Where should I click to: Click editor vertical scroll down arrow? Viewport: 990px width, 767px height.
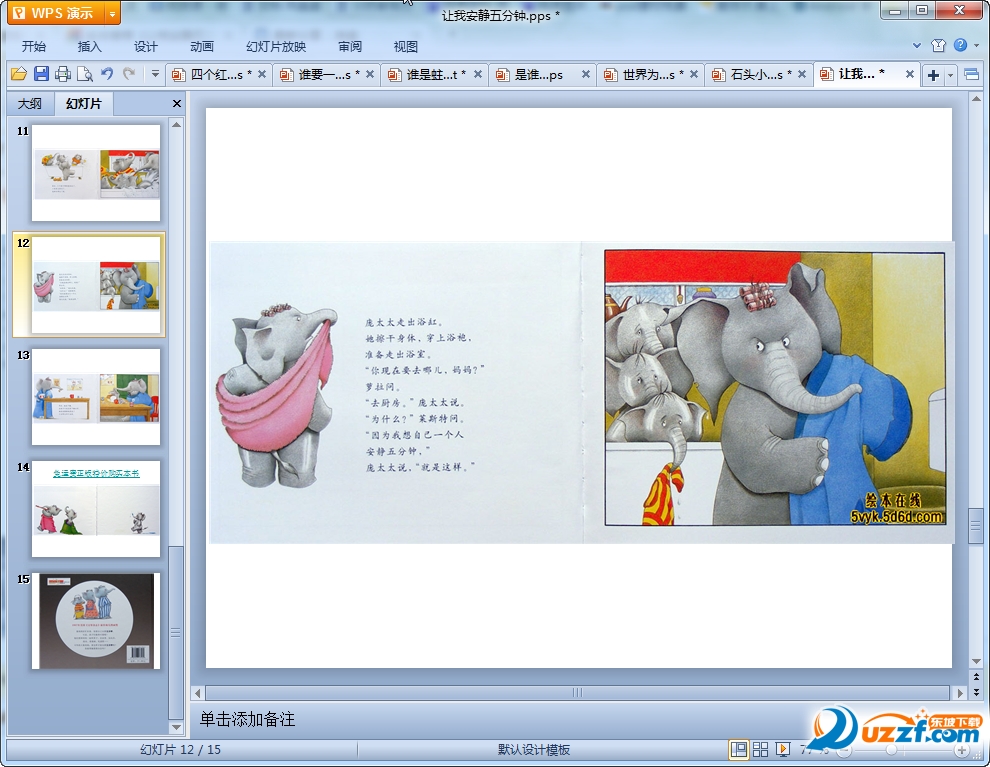pyautogui.click(x=976, y=661)
